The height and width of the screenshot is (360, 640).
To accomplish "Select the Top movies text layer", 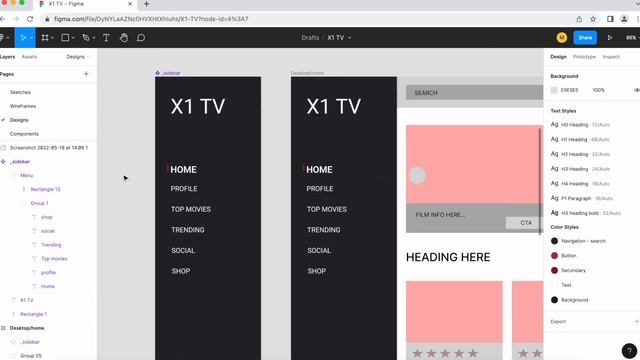I will [54, 259].
